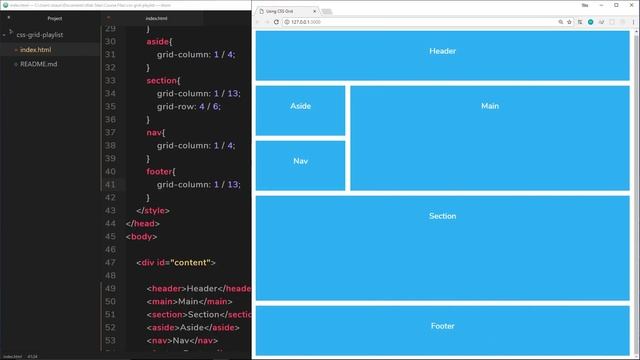
Task: Close the Using CSS Grid browser tab
Action: (315, 11)
